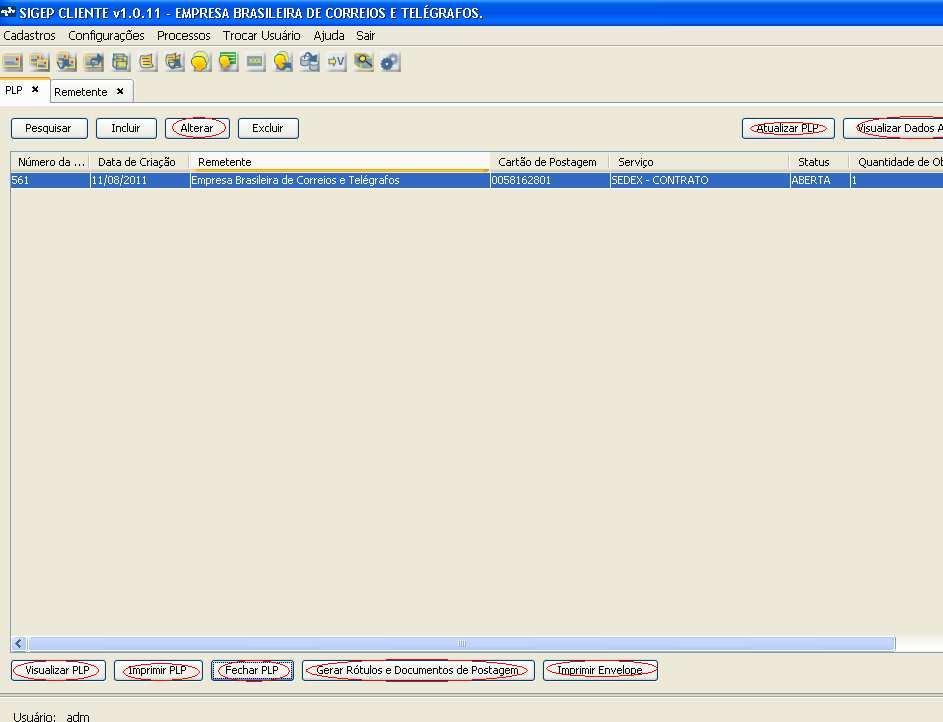Open the Cadastros menu
The height and width of the screenshot is (722, 943).
[x=29, y=35]
